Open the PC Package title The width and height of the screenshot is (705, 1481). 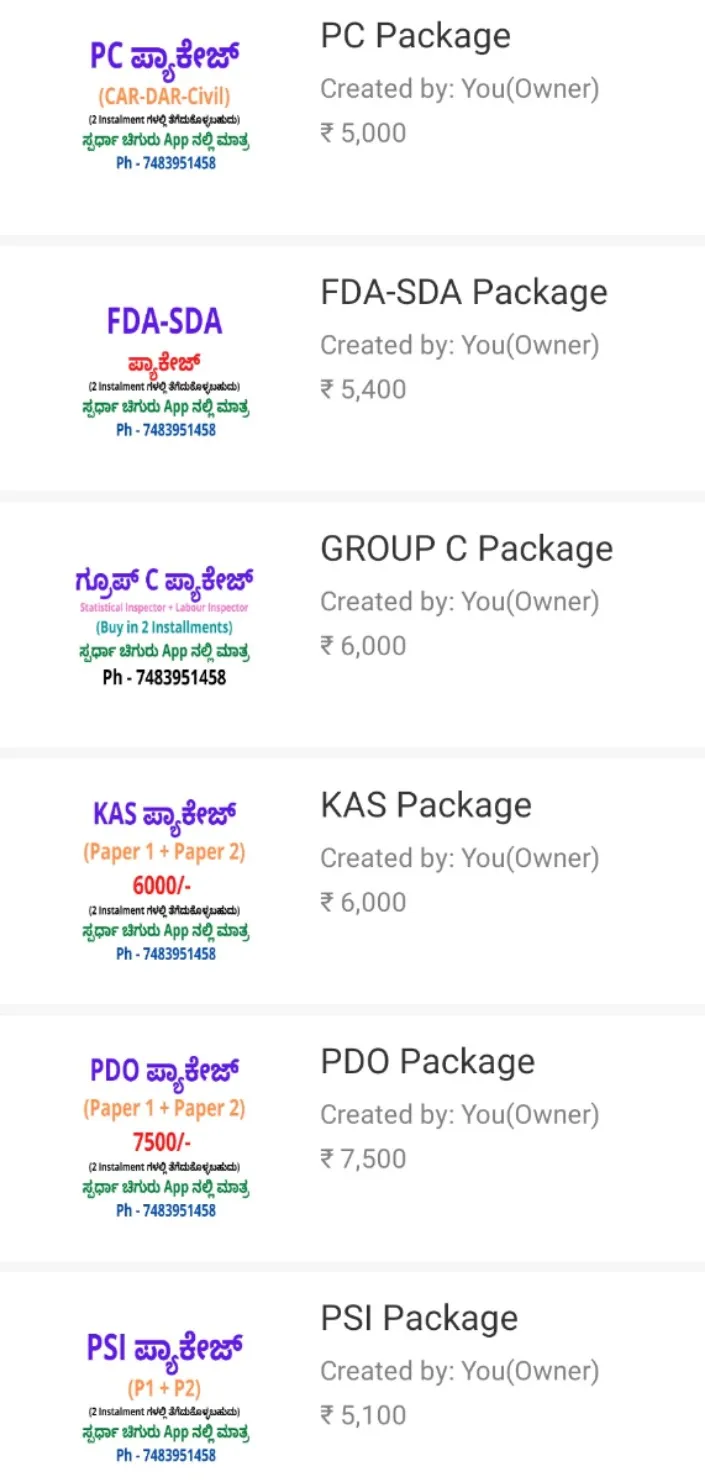tap(415, 36)
